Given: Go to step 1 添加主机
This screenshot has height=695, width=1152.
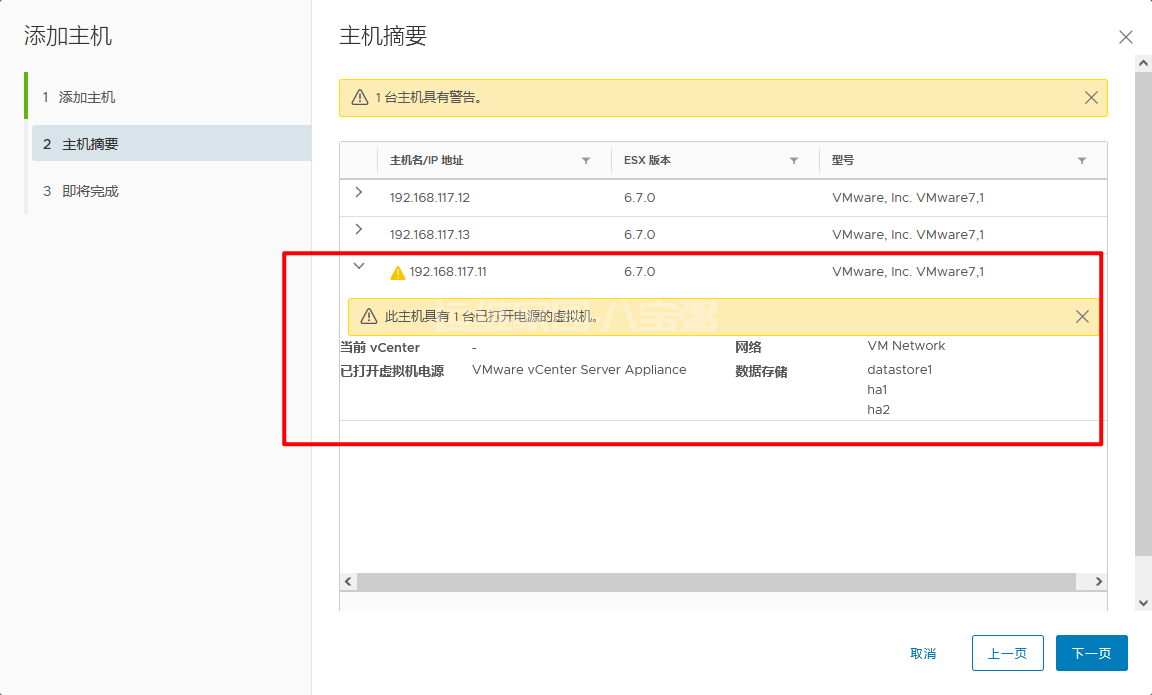Looking at the screenshot, I should click(x=87, y=97).
